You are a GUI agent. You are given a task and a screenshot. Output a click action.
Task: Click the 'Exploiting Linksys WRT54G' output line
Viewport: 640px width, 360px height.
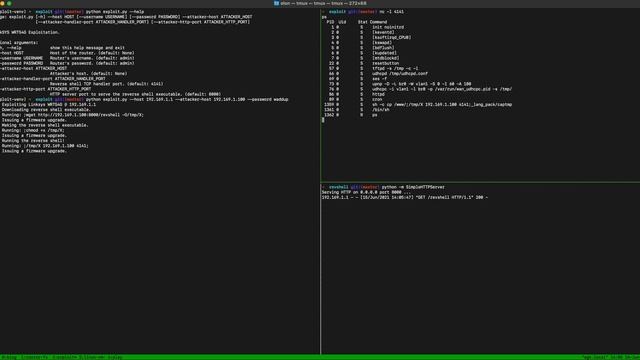coord(49,104)
